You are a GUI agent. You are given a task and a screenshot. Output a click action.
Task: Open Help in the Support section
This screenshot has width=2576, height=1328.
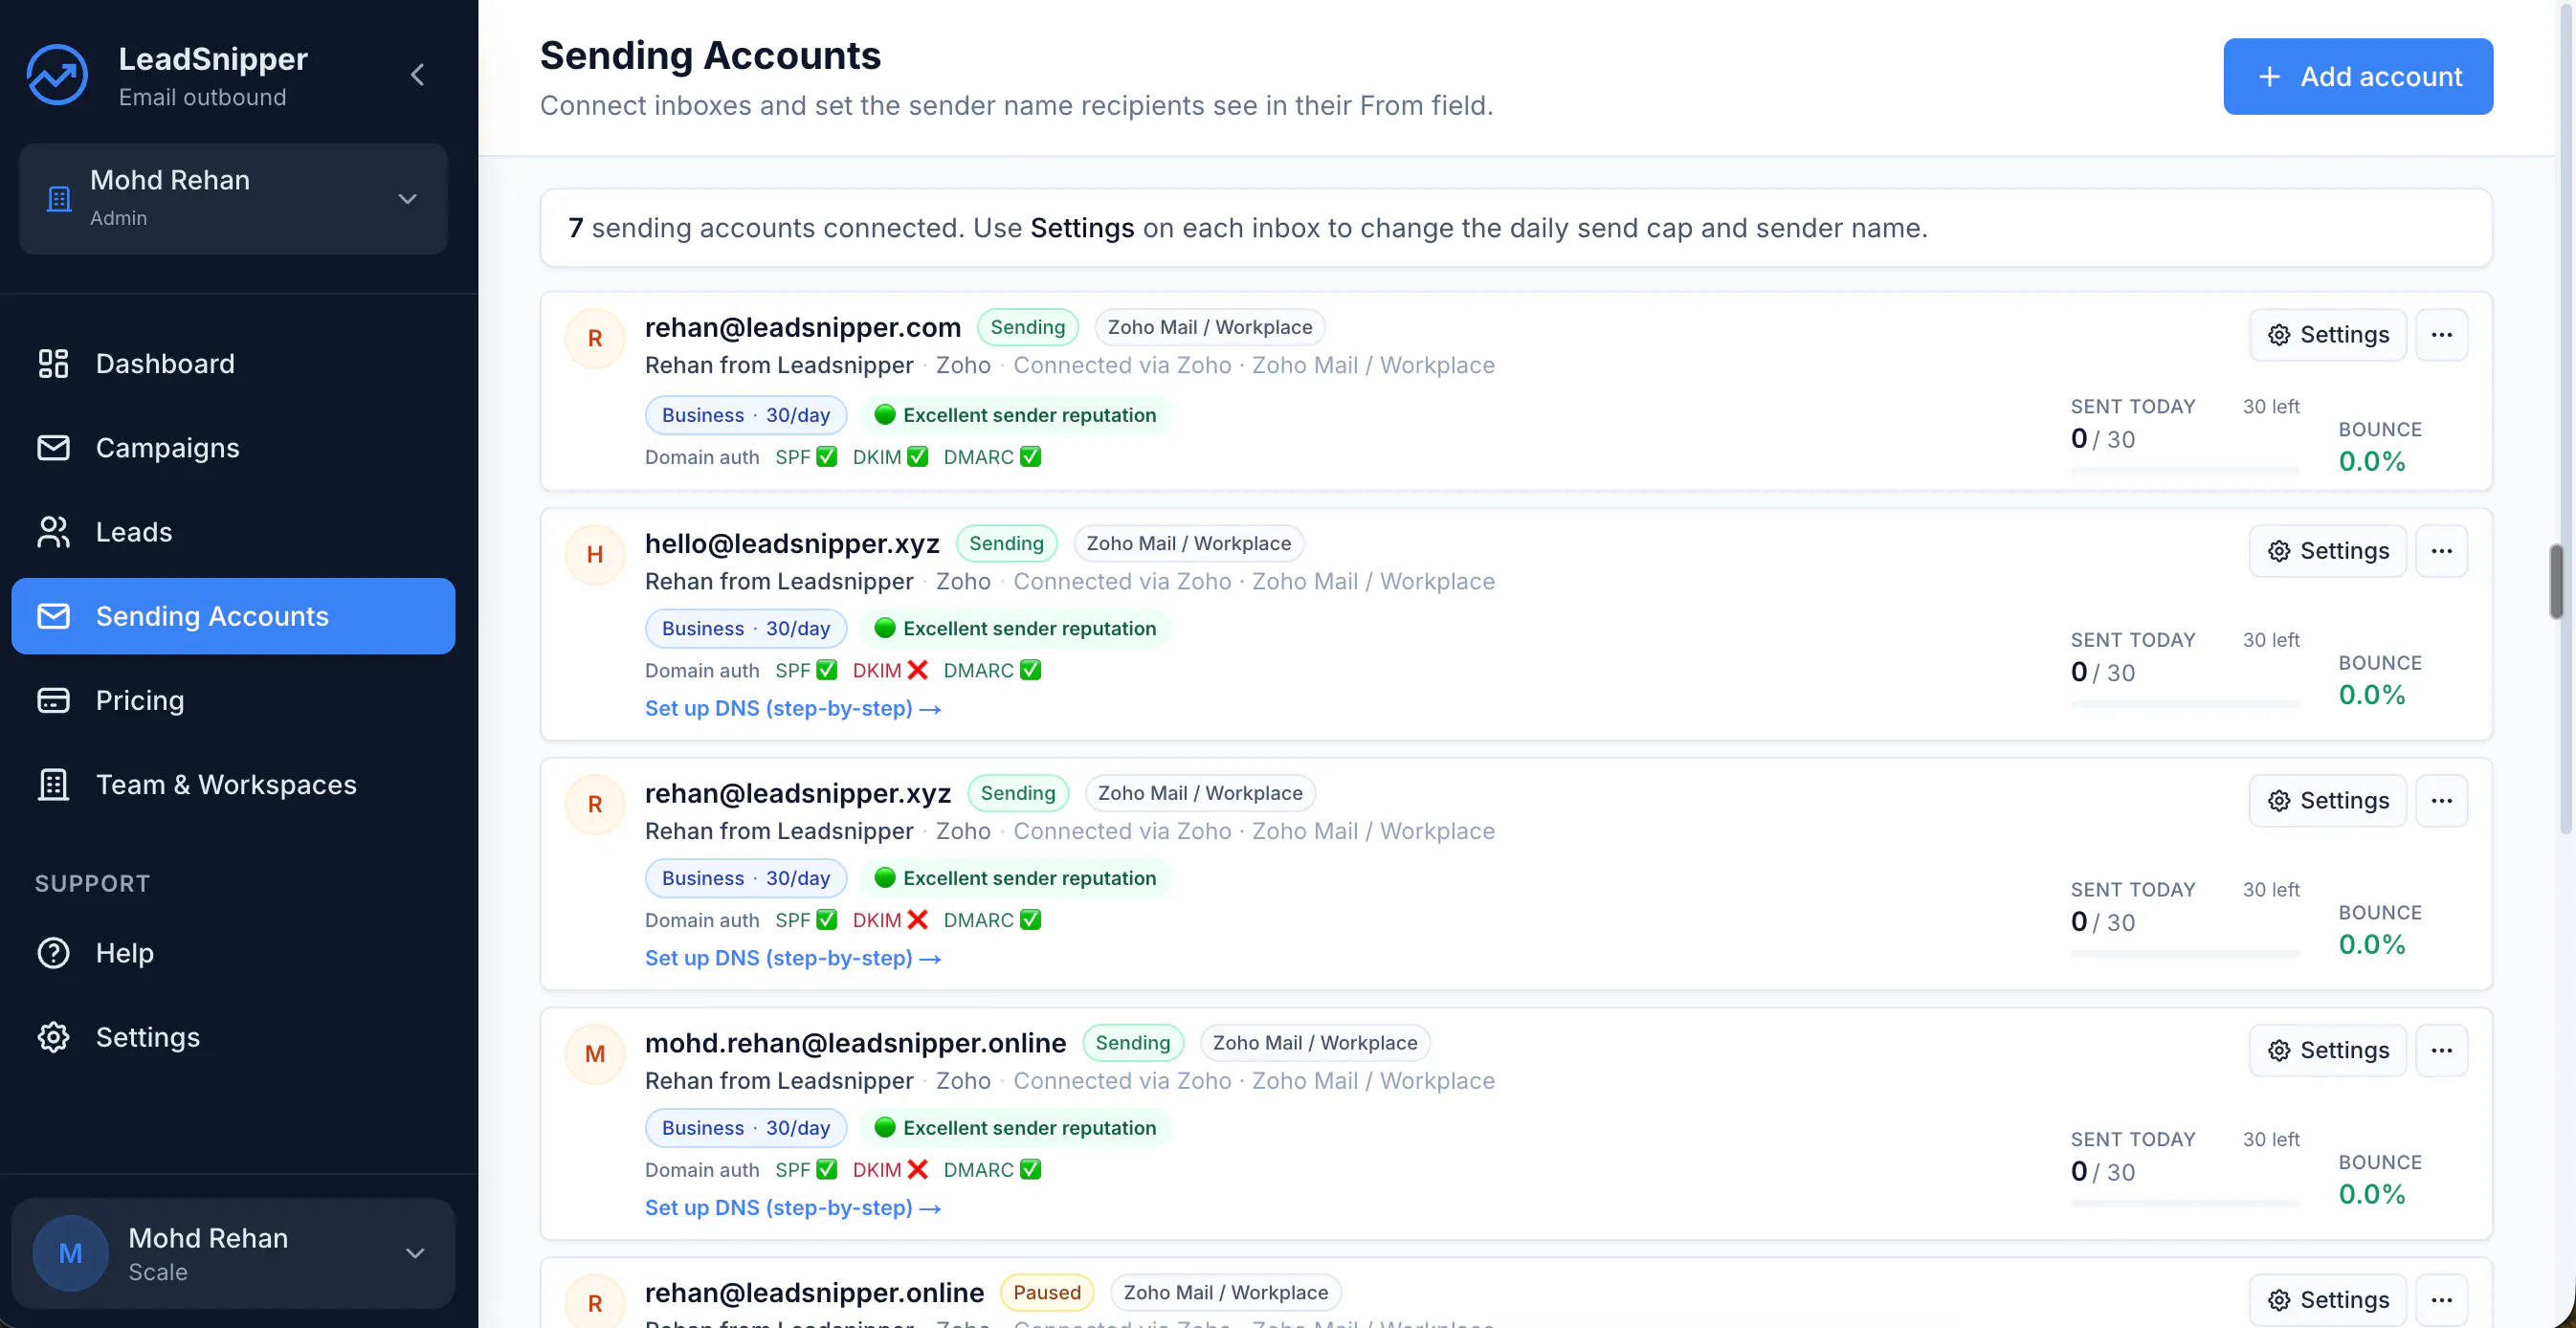233,953
